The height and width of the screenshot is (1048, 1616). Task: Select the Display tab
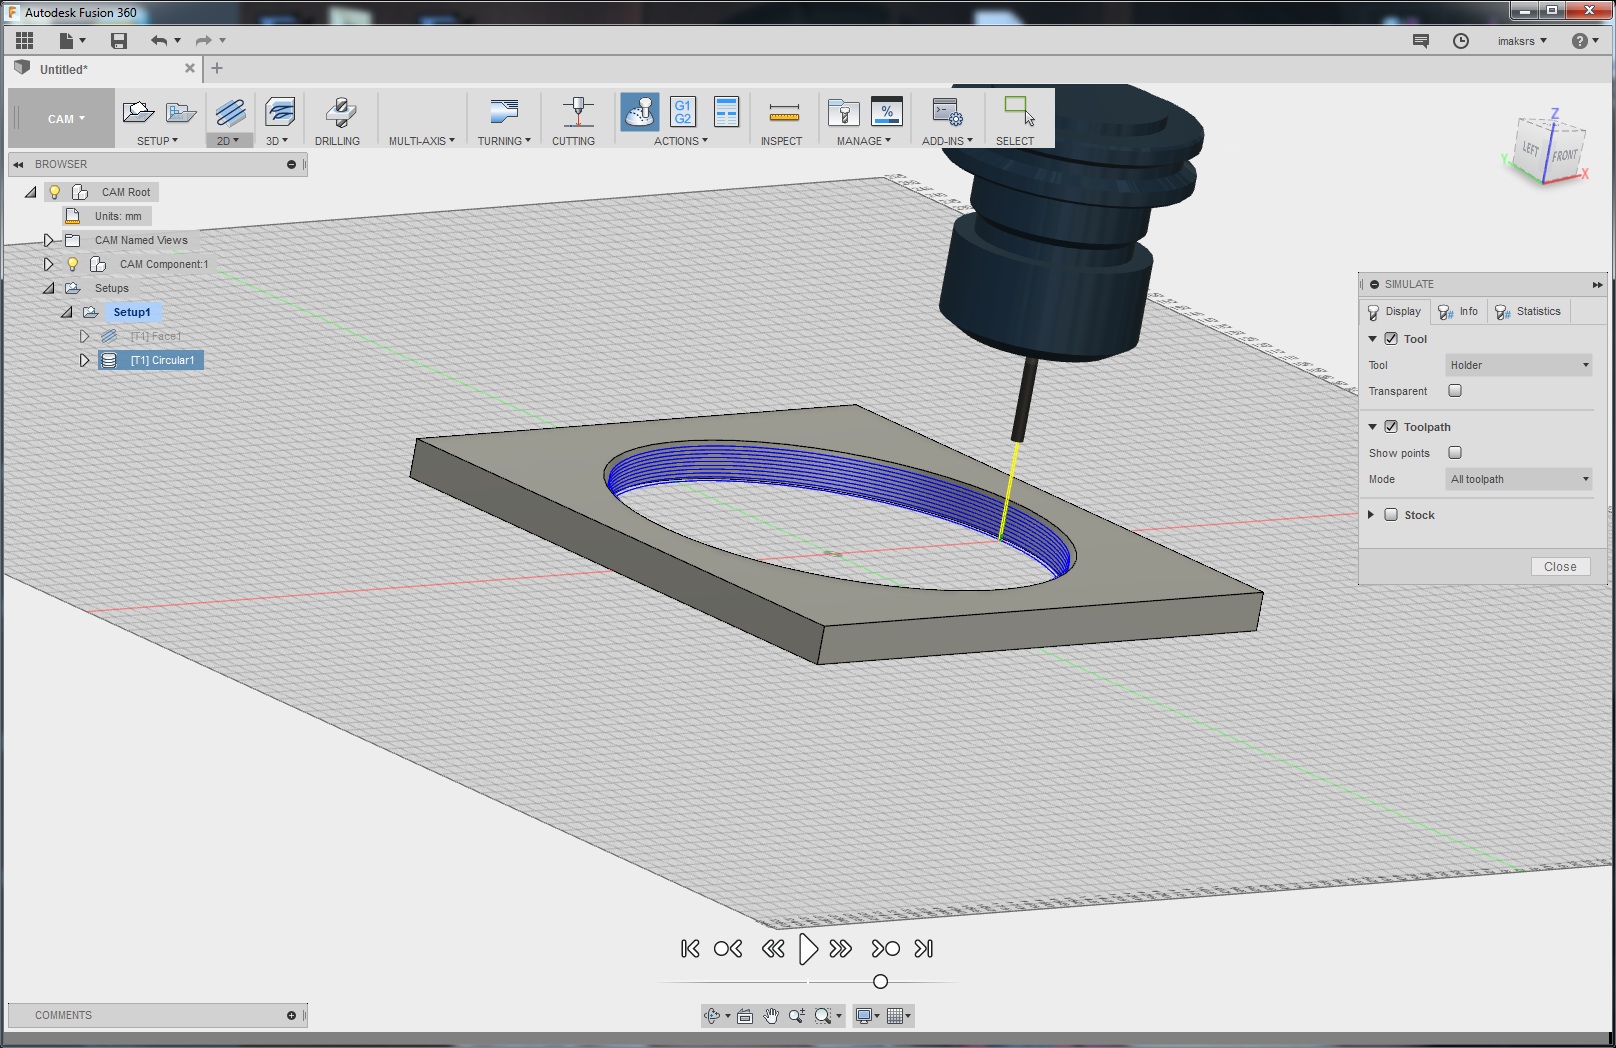click(x=1395, y=312)
